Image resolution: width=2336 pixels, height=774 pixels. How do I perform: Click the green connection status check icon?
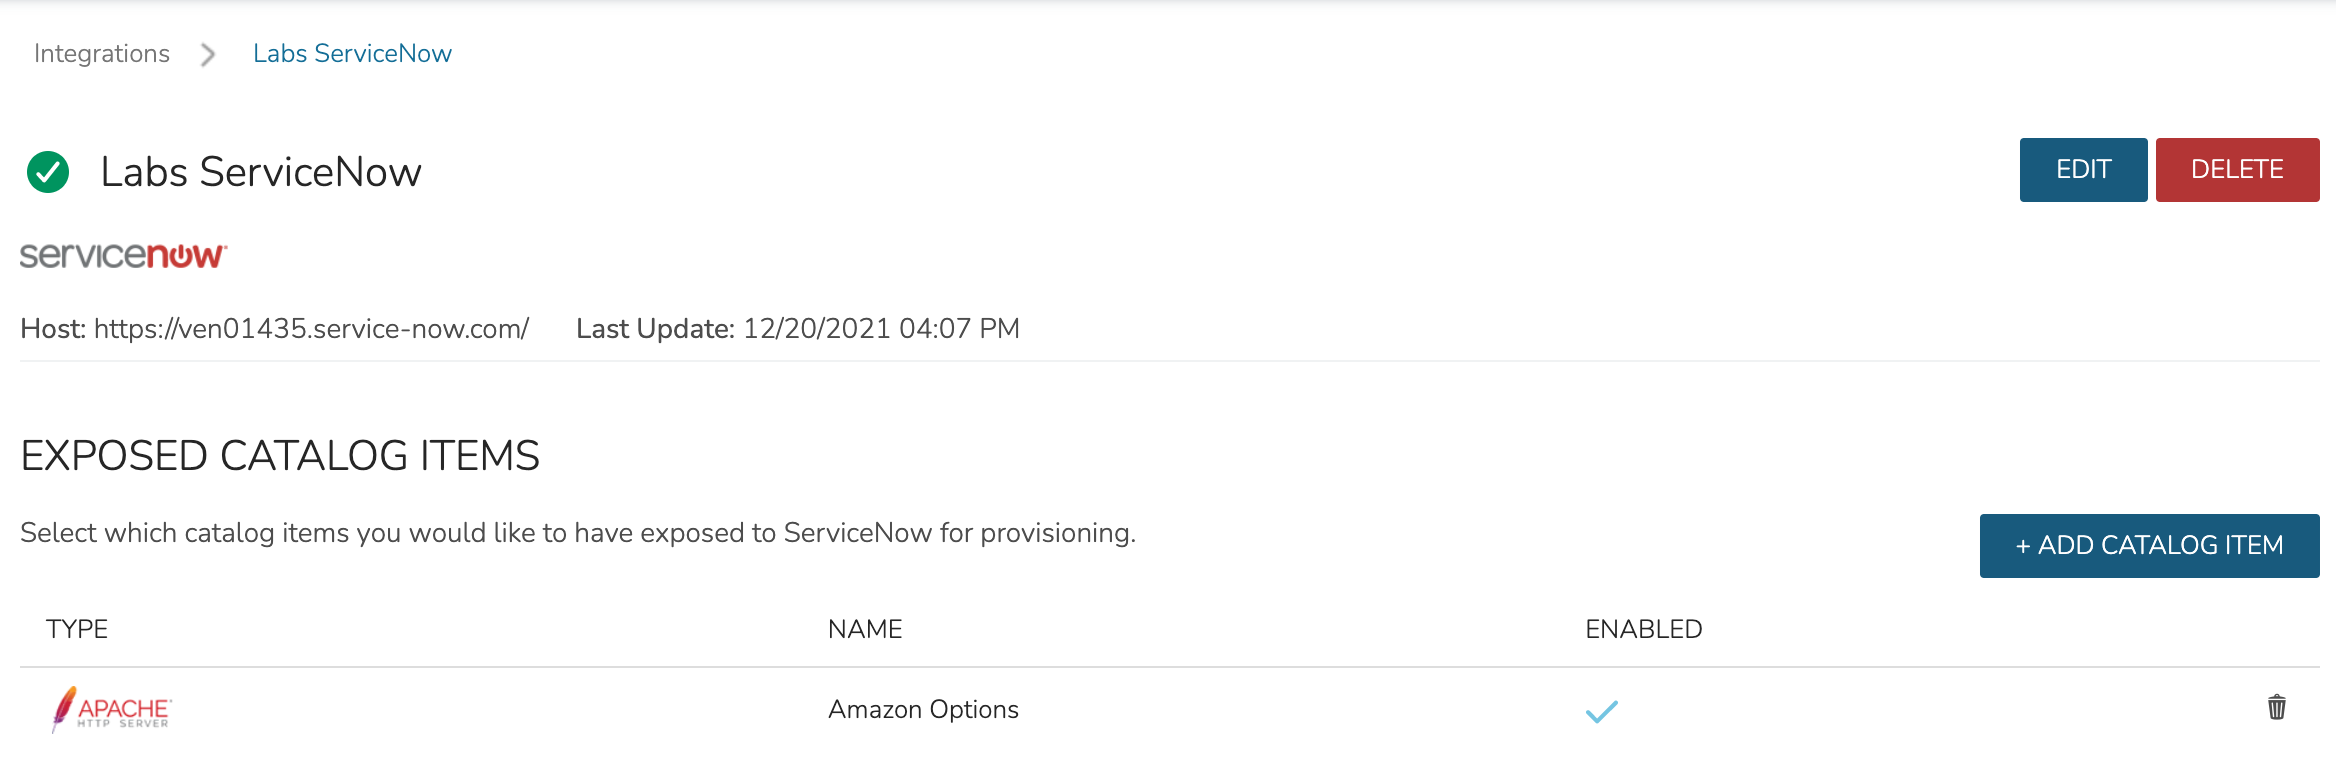coord(48,172)
